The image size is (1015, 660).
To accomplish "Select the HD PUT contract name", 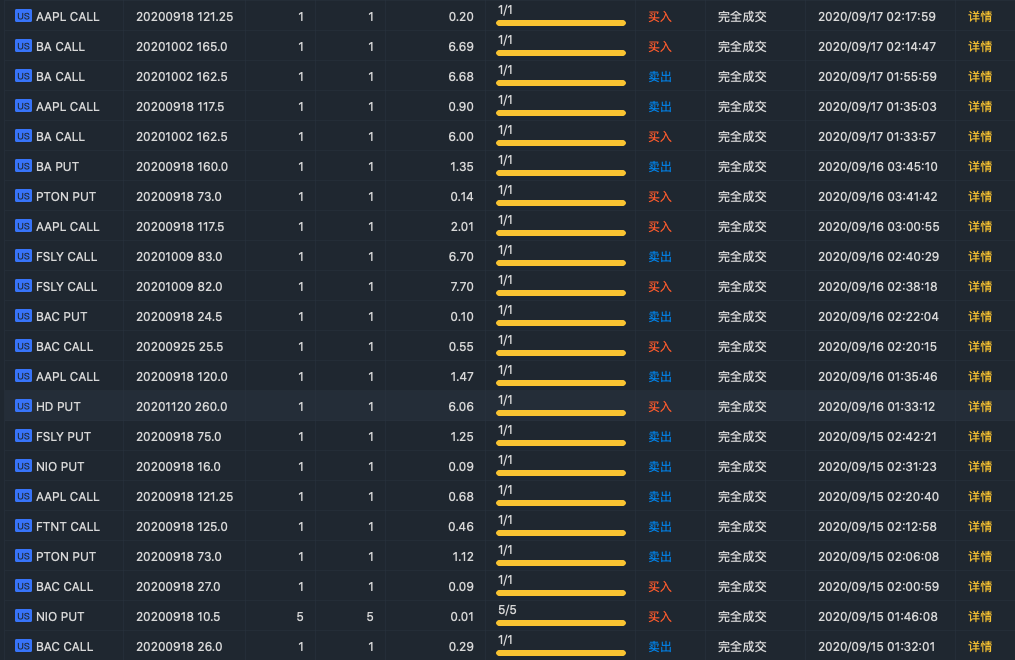I will click(58, 406).
